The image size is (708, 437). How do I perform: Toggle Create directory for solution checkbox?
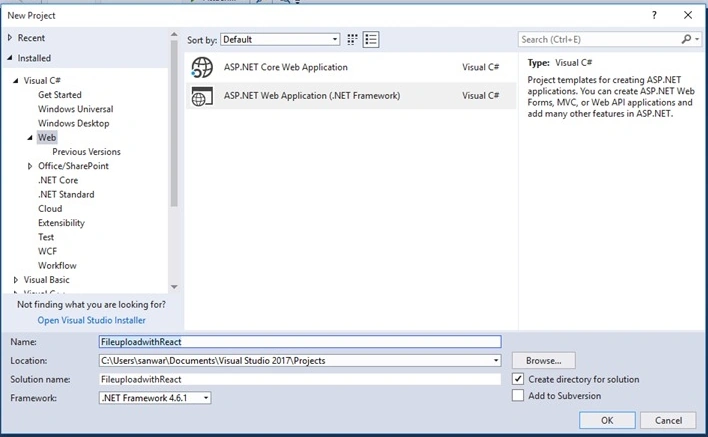(518, 379)
